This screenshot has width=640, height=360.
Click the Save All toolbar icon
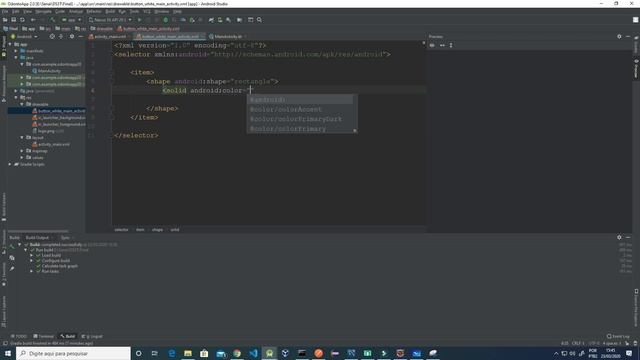point(13,20)
